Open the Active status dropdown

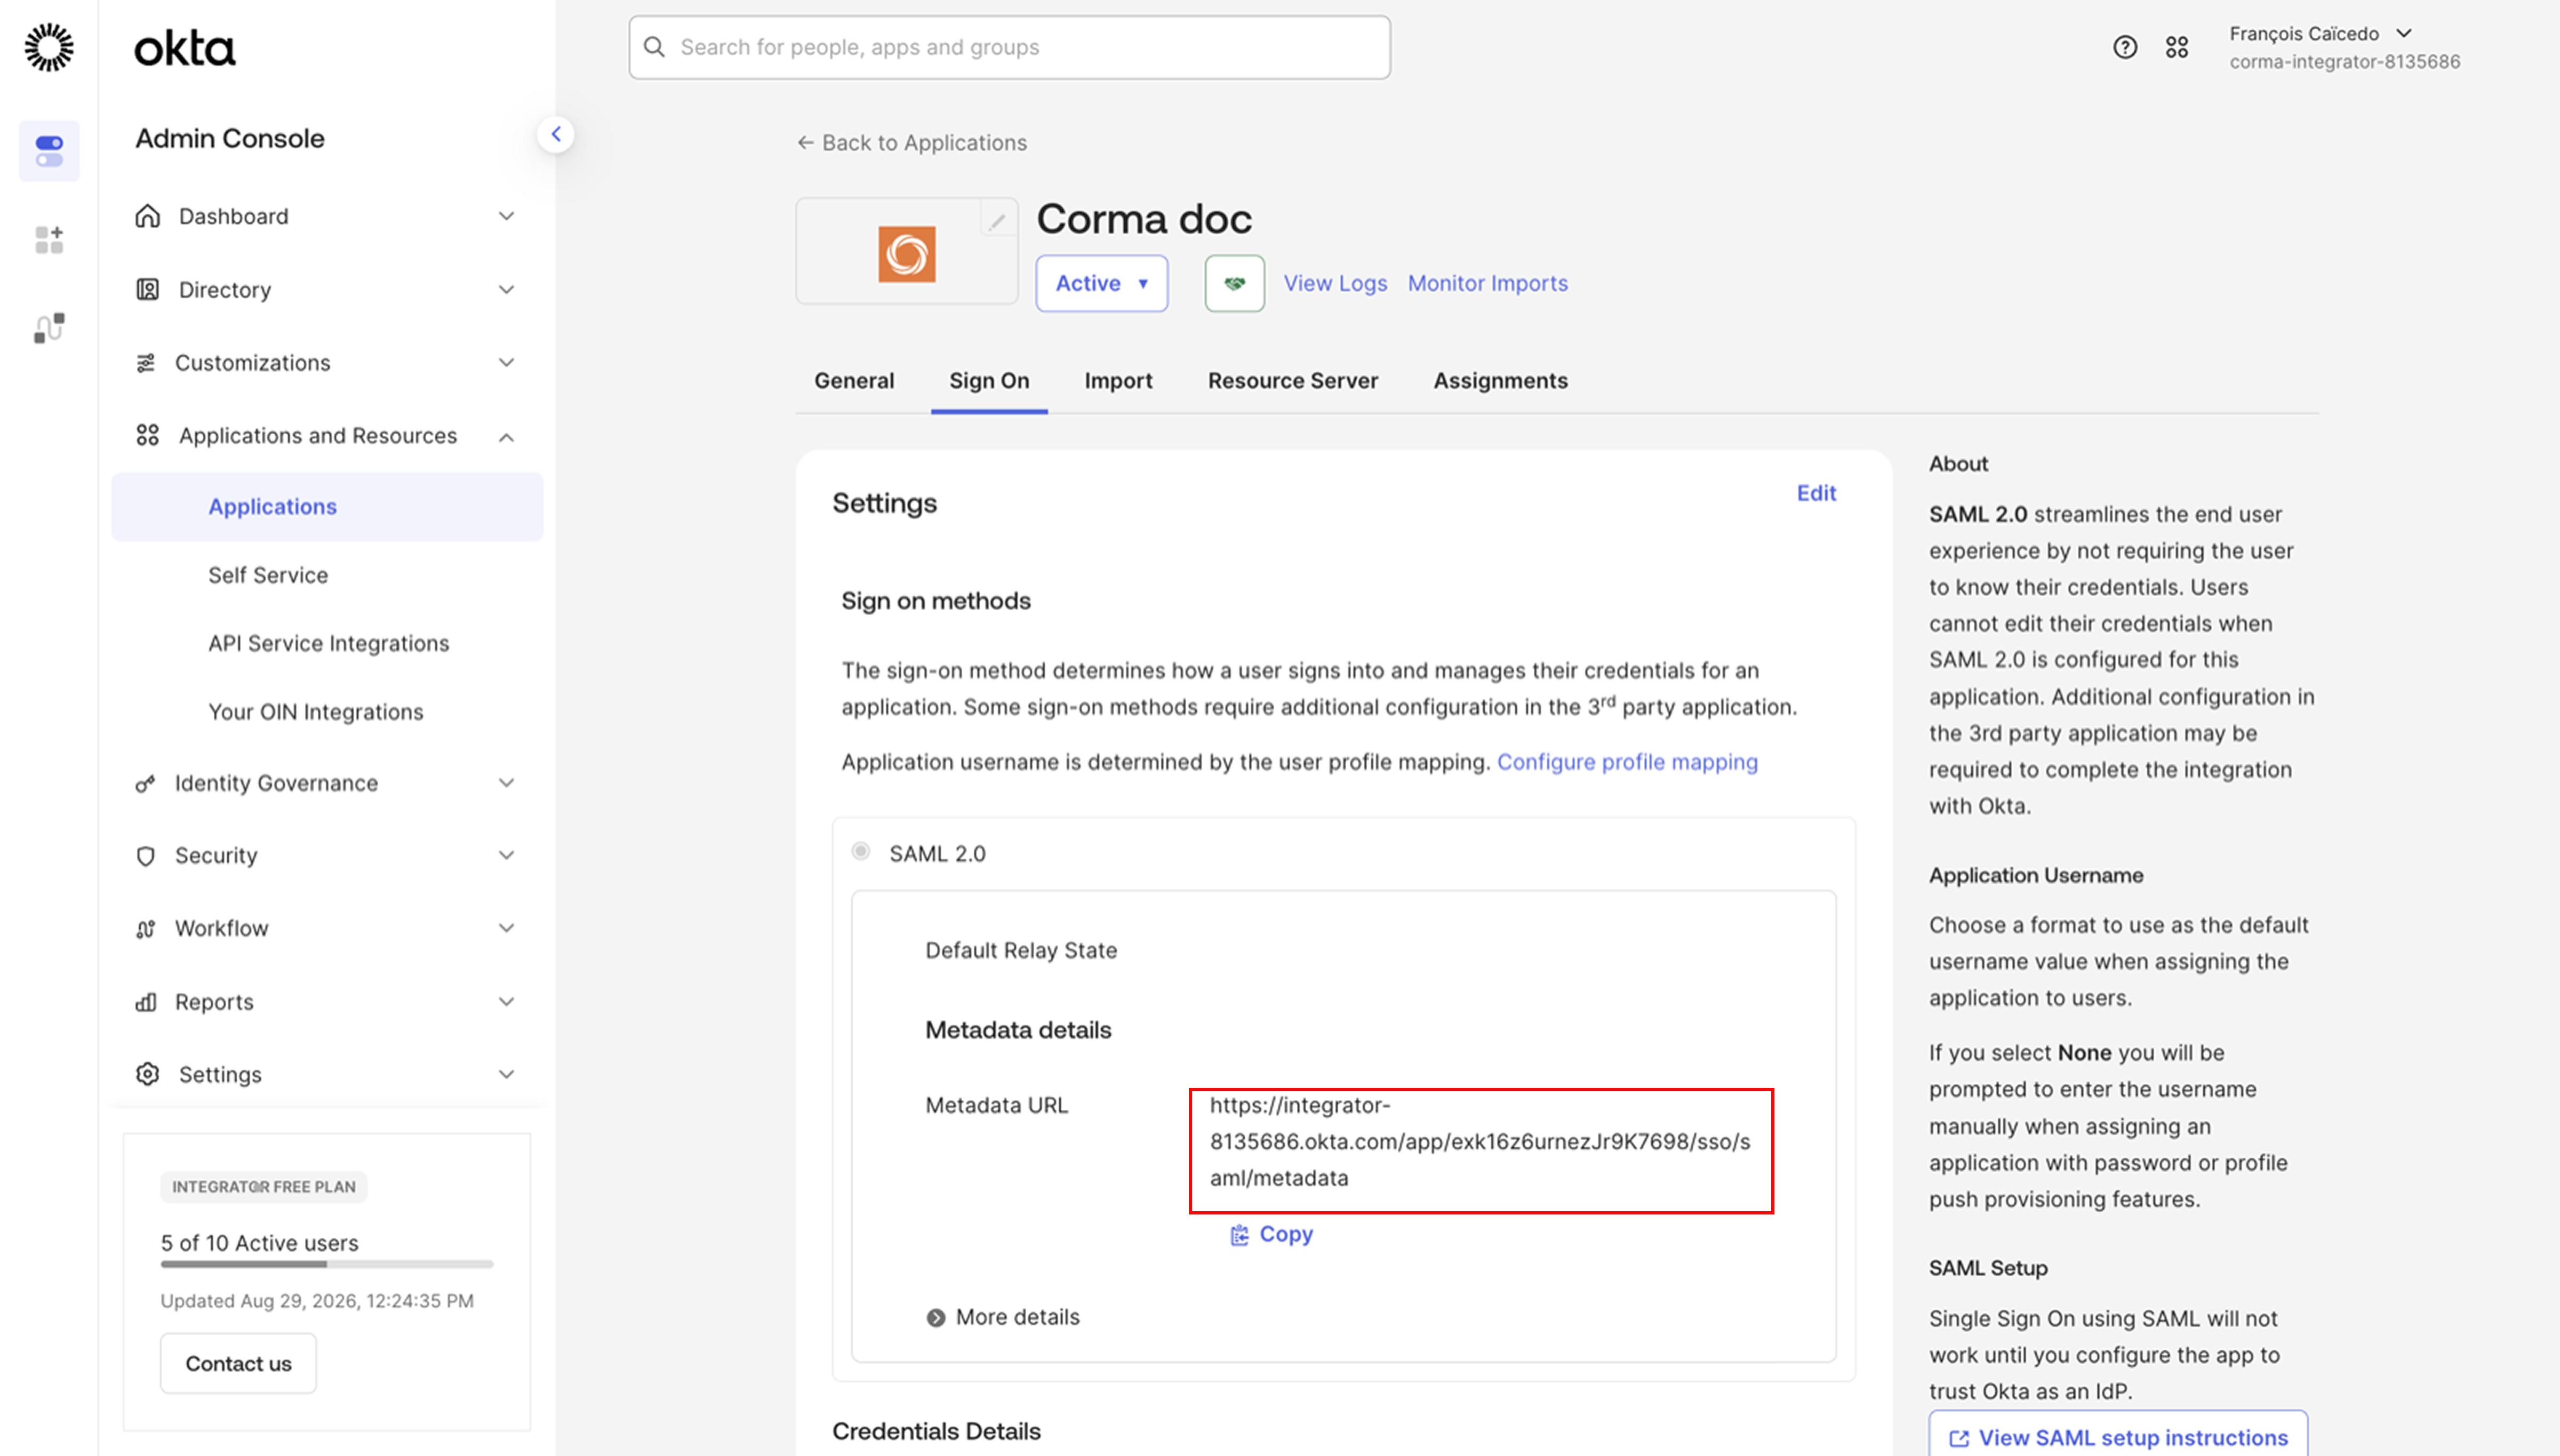click(x=1102, y=283)
